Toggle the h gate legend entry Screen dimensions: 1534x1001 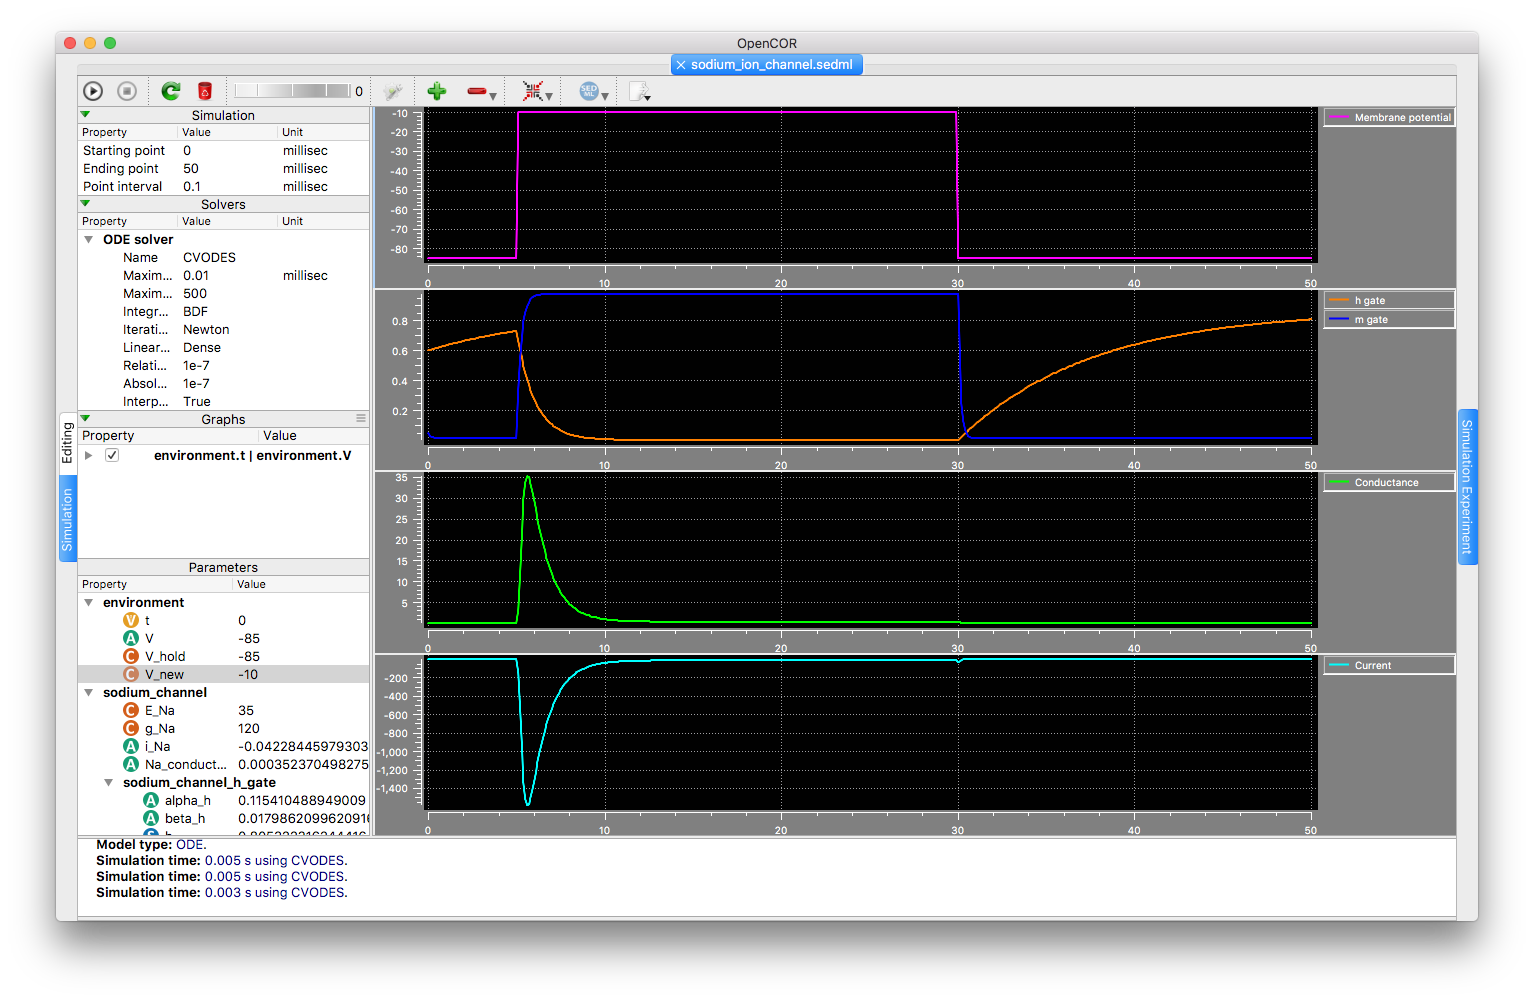(1389, 301)
